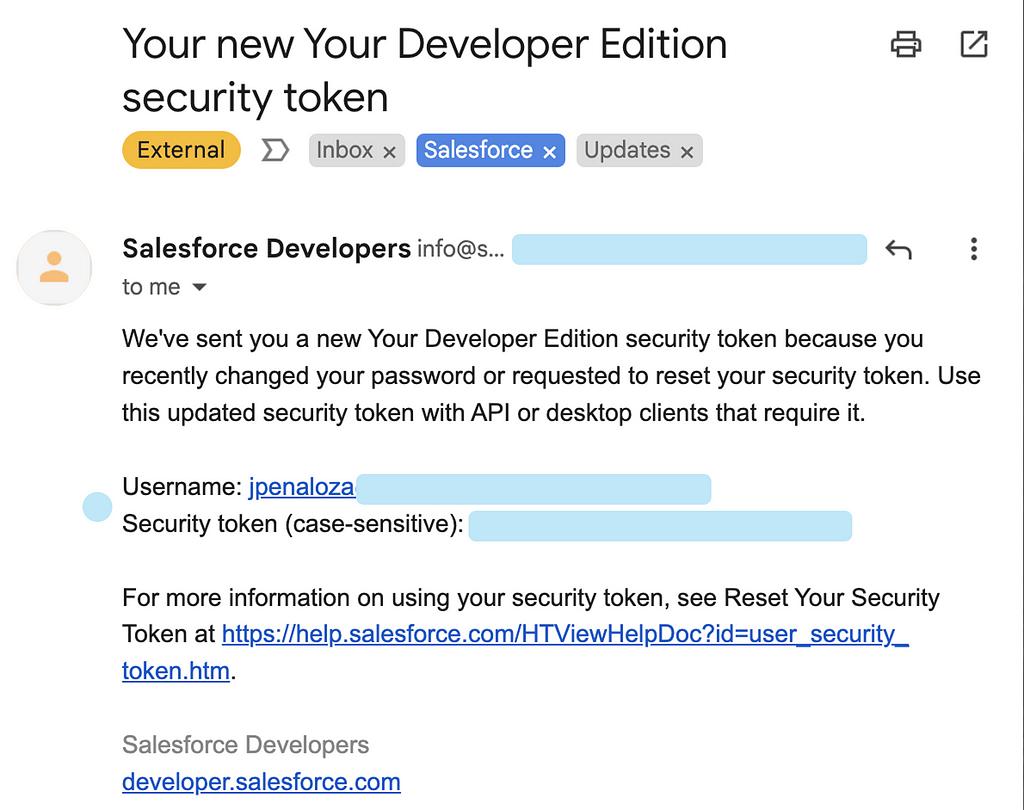Visit the developer.salesforce.com link
The image size is (1024, 810).
[x=261, y=782]
